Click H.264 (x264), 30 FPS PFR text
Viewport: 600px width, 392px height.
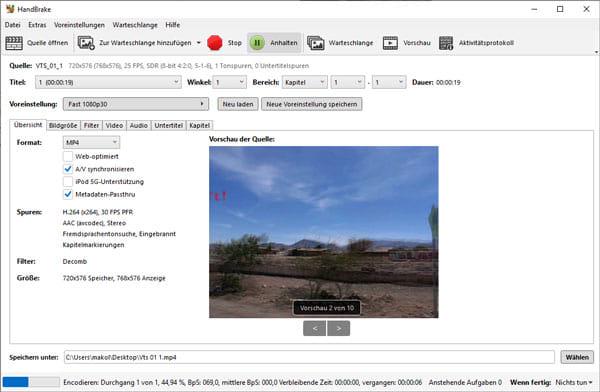tap(98, 212)
